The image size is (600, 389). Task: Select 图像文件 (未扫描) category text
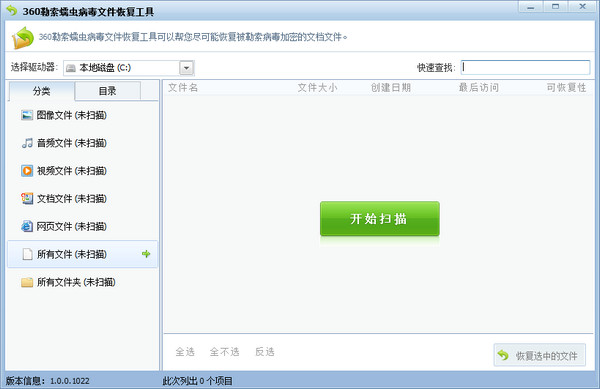[72, 115]
